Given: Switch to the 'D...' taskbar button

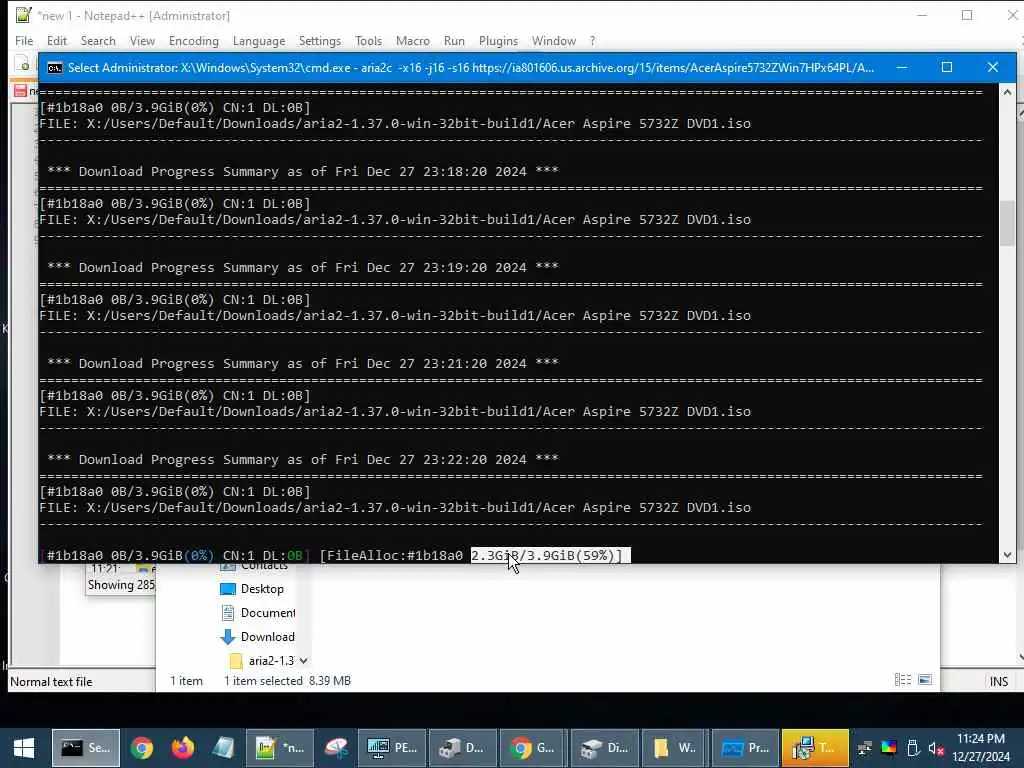Looking at the screenshot, I should click(462, 748).
